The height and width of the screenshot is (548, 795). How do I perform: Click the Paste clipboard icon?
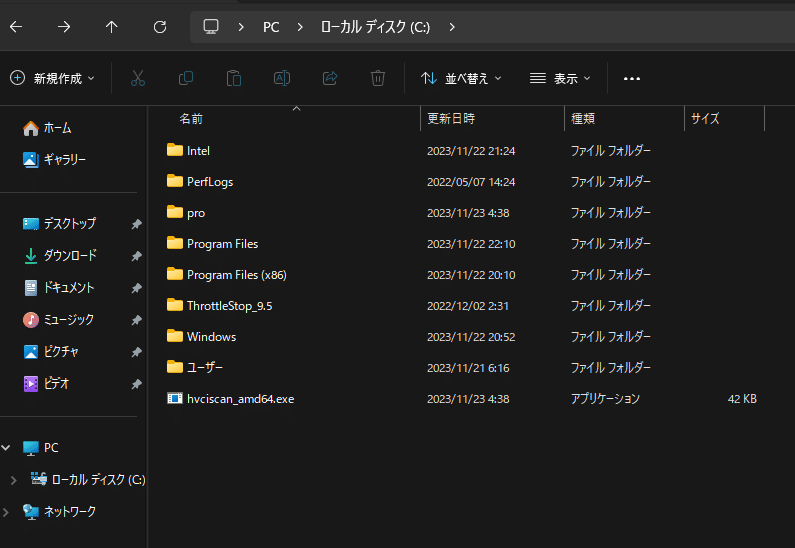[234, 78]
